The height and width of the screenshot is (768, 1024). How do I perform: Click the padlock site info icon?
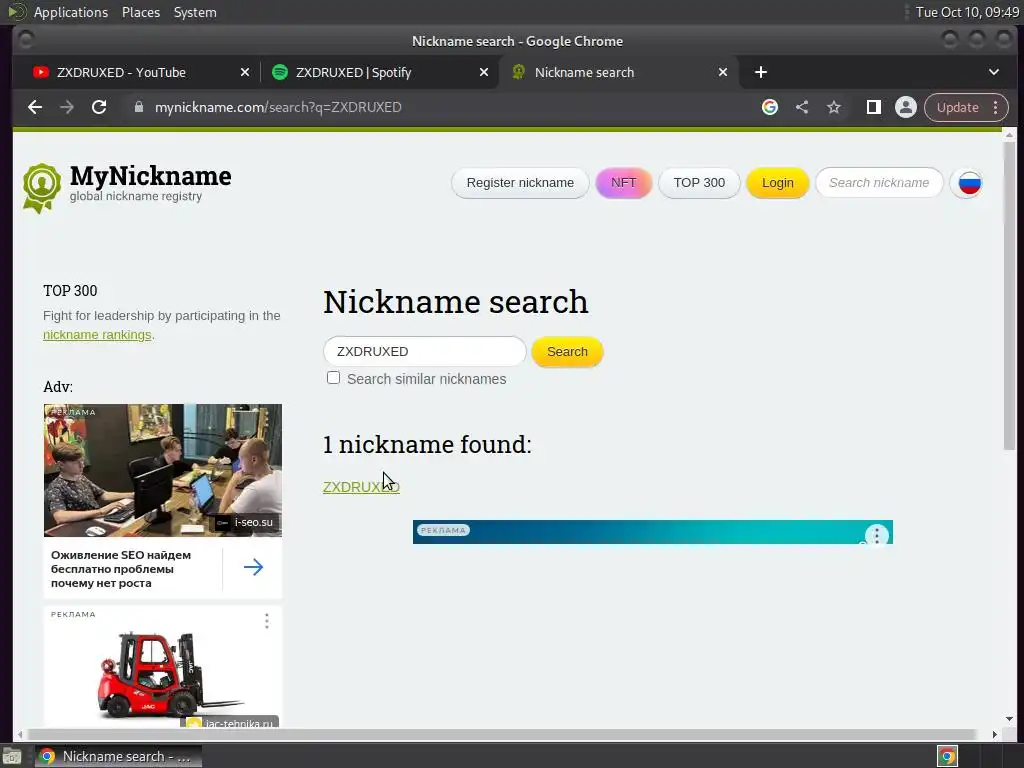[138, 107]
